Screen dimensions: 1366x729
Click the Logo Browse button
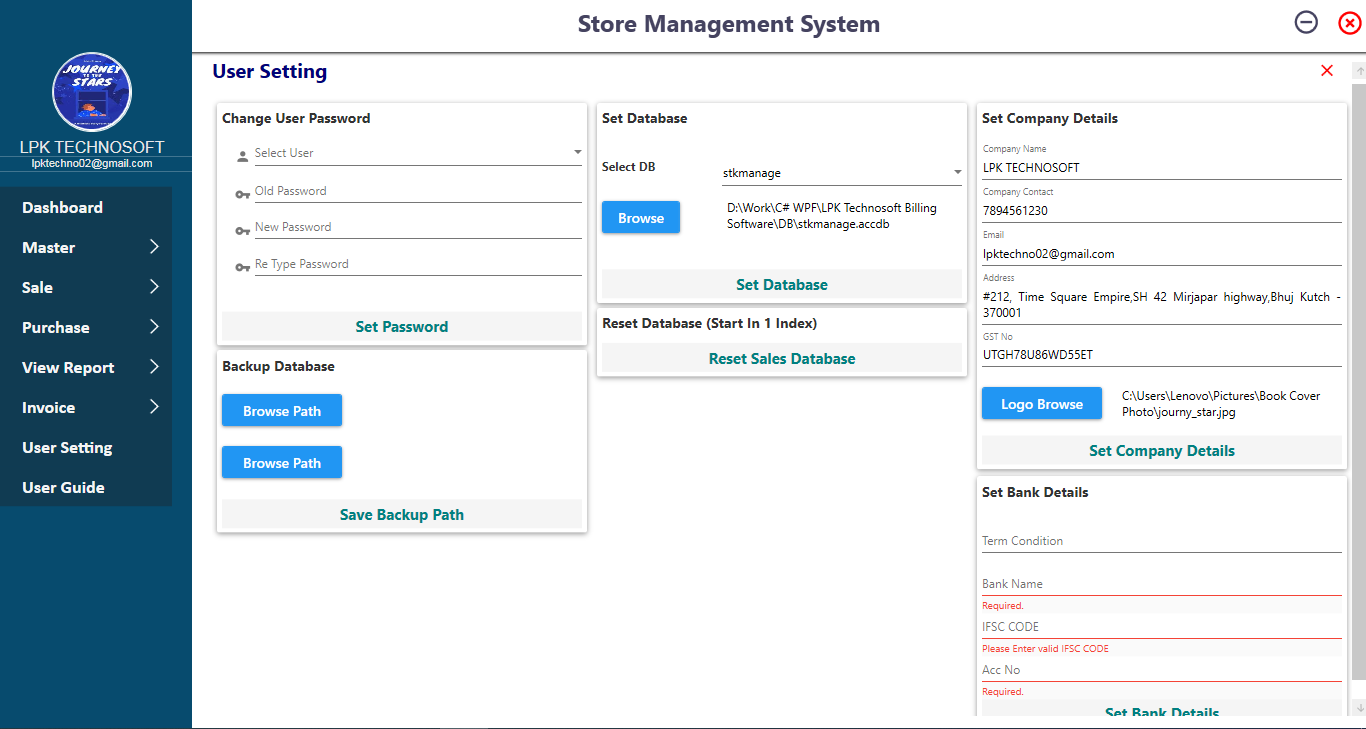click(x=1041, y=404)
